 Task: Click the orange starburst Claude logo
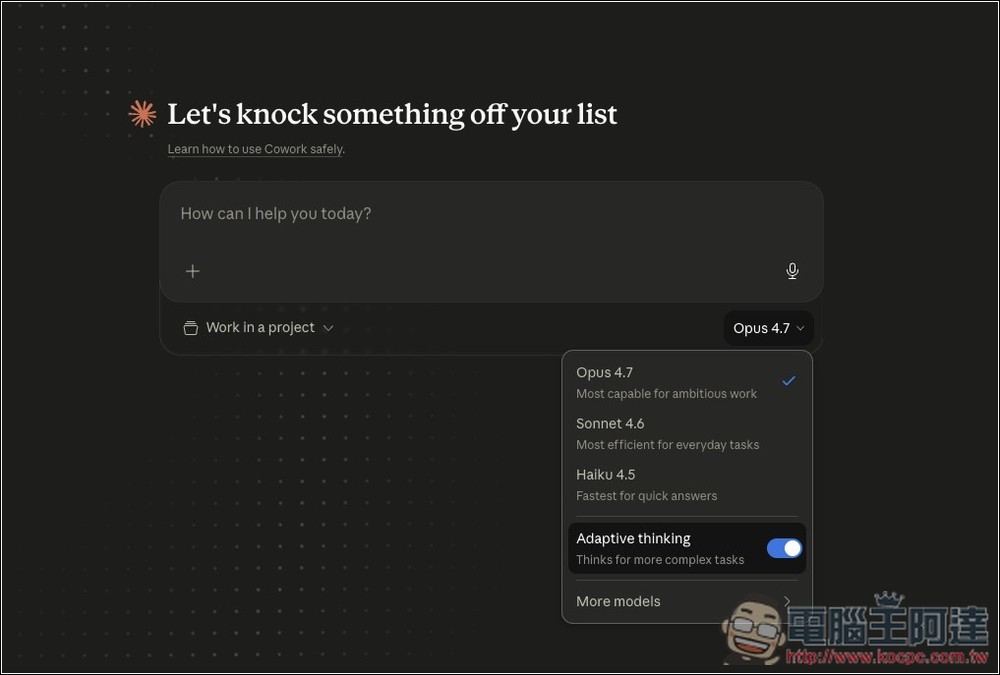[x=142, y=114]
